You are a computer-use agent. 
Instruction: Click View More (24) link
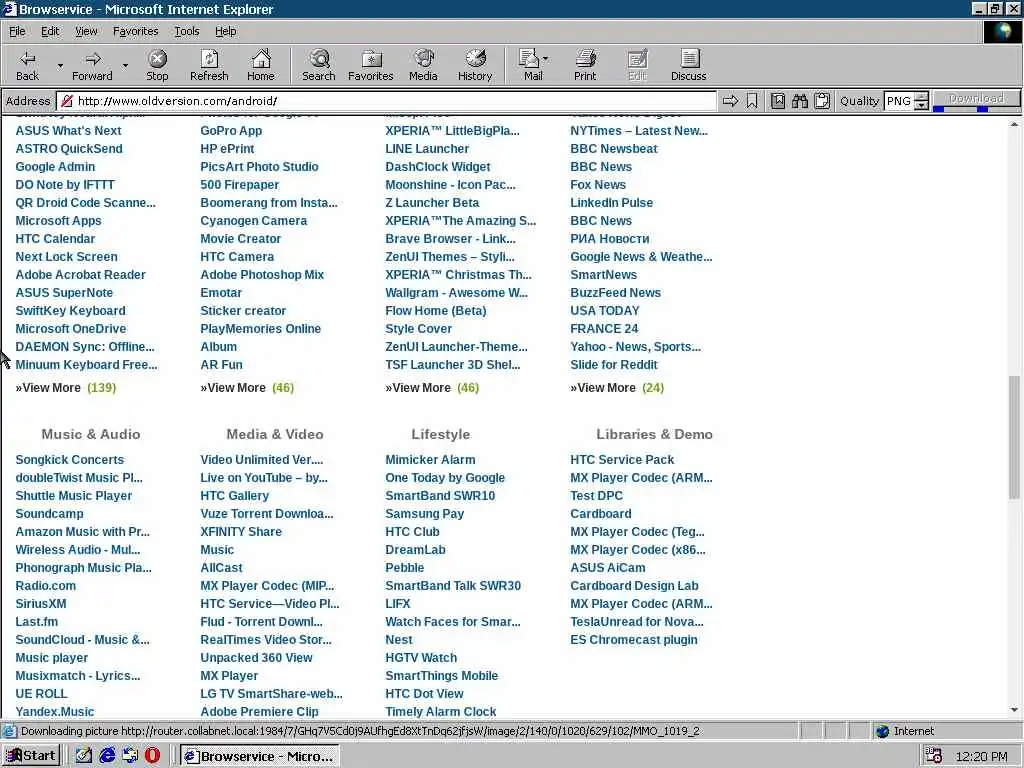616,388
